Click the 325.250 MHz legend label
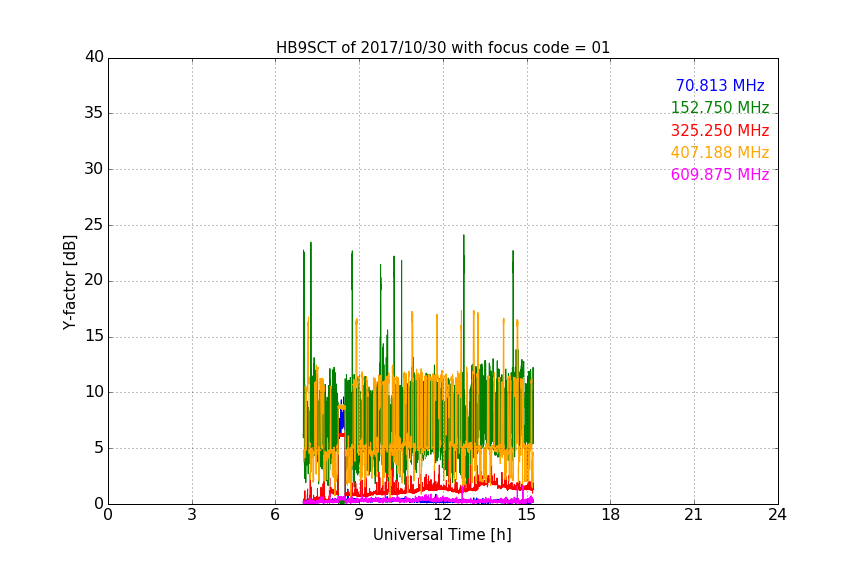Image resolution: width=864 pixels, height=576 pixels. point(720,131)
